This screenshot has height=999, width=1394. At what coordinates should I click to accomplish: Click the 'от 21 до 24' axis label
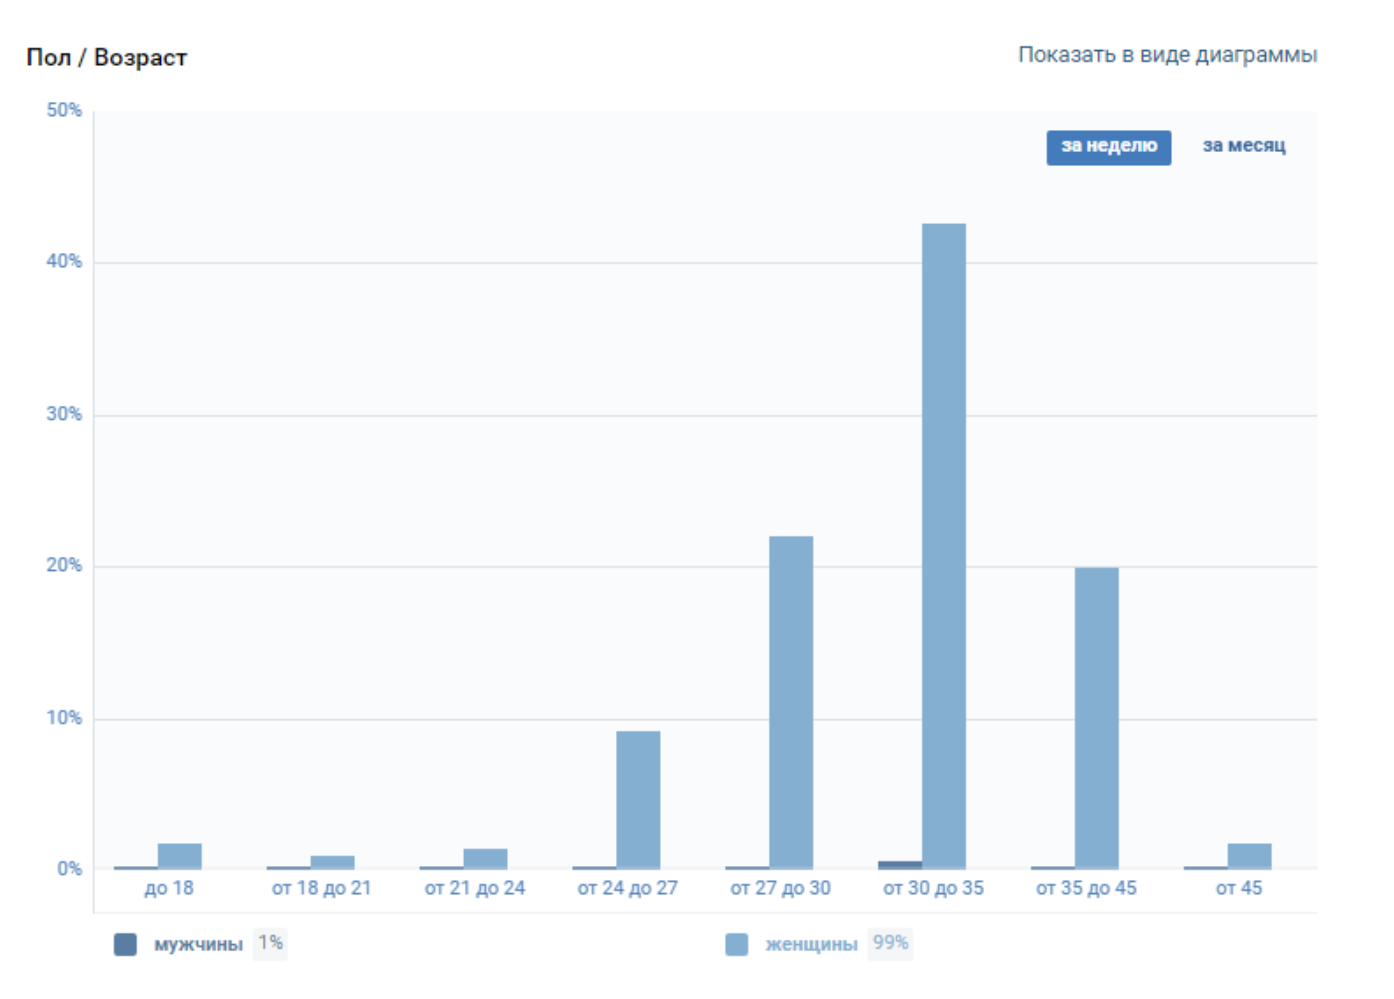coord(475,888)
